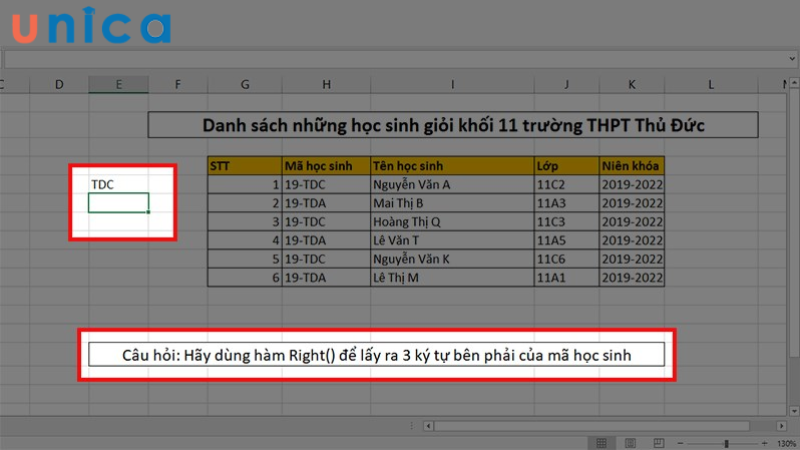Select column F header
The height and width of the screenshot is (450, 800).
[x=178, y=85]
